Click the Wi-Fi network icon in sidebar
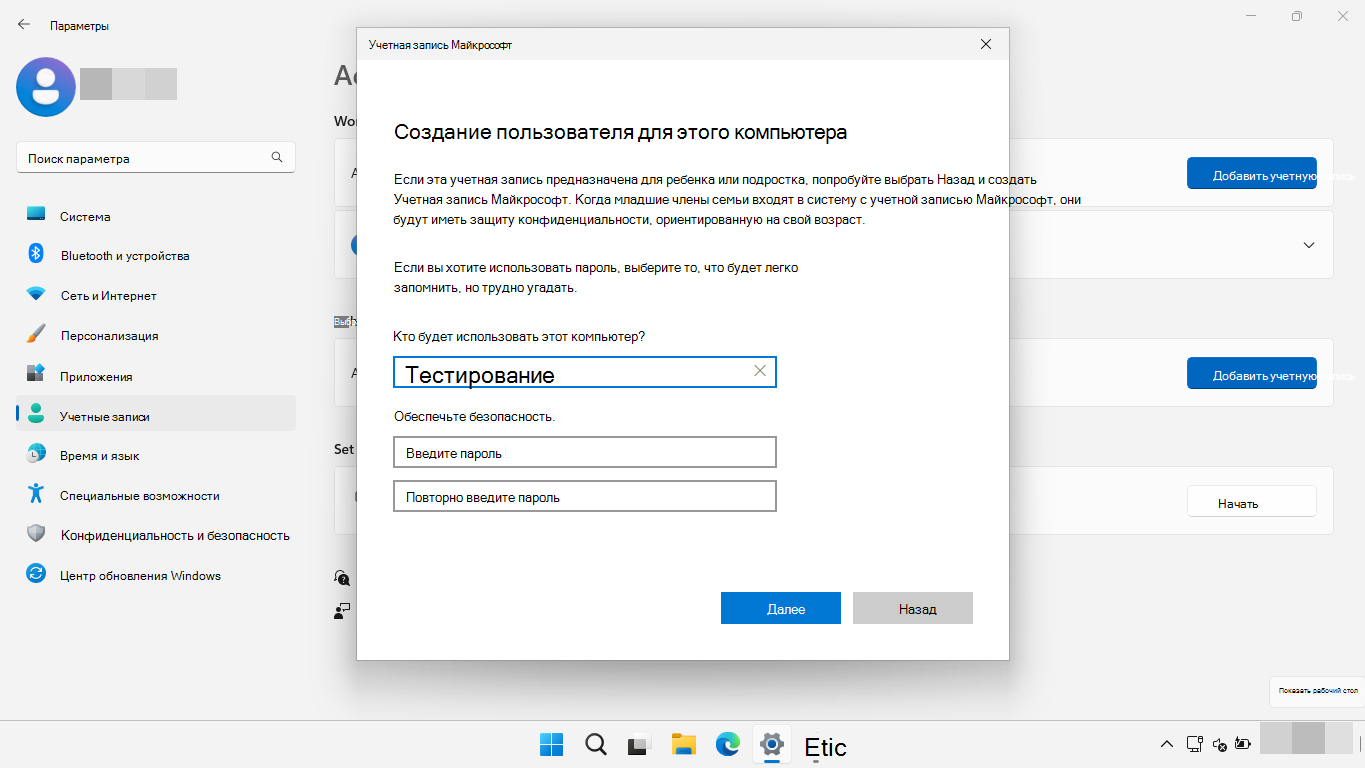 [x=36, y=294]
